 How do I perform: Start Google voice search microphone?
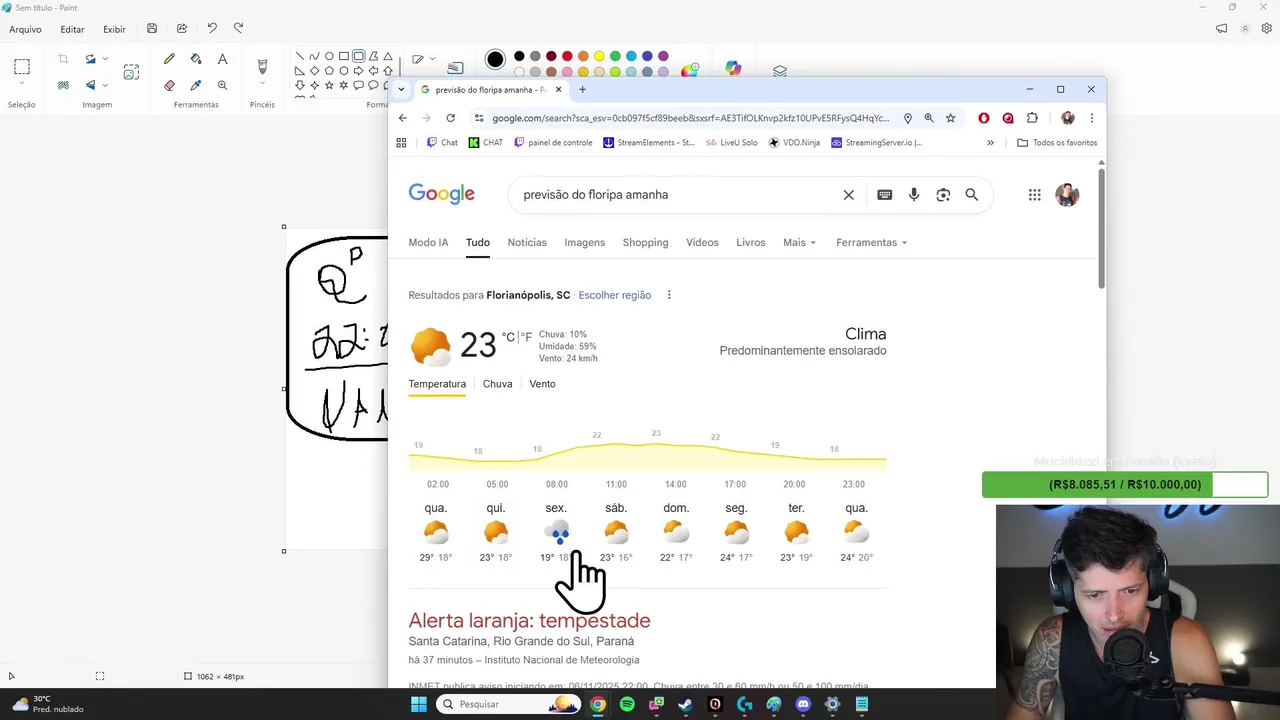[x=914, y=195]
